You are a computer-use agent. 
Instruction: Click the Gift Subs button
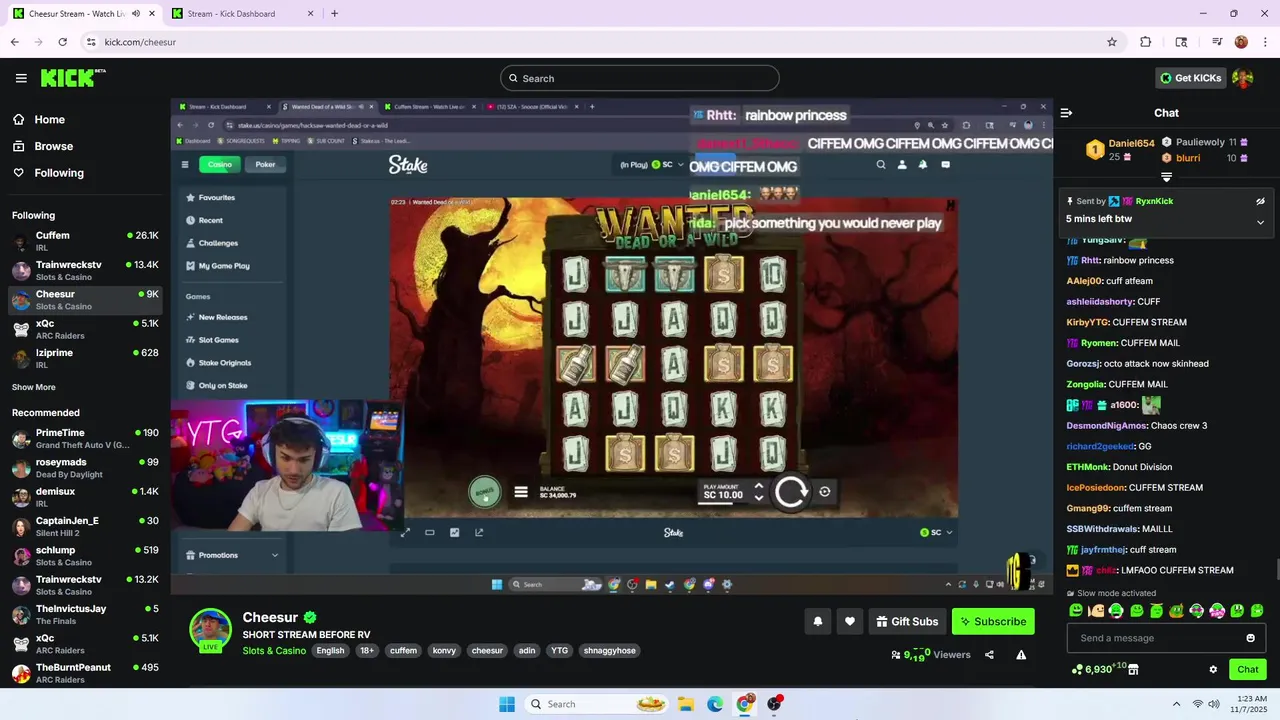pyautogui.click(x=907, y=621)
